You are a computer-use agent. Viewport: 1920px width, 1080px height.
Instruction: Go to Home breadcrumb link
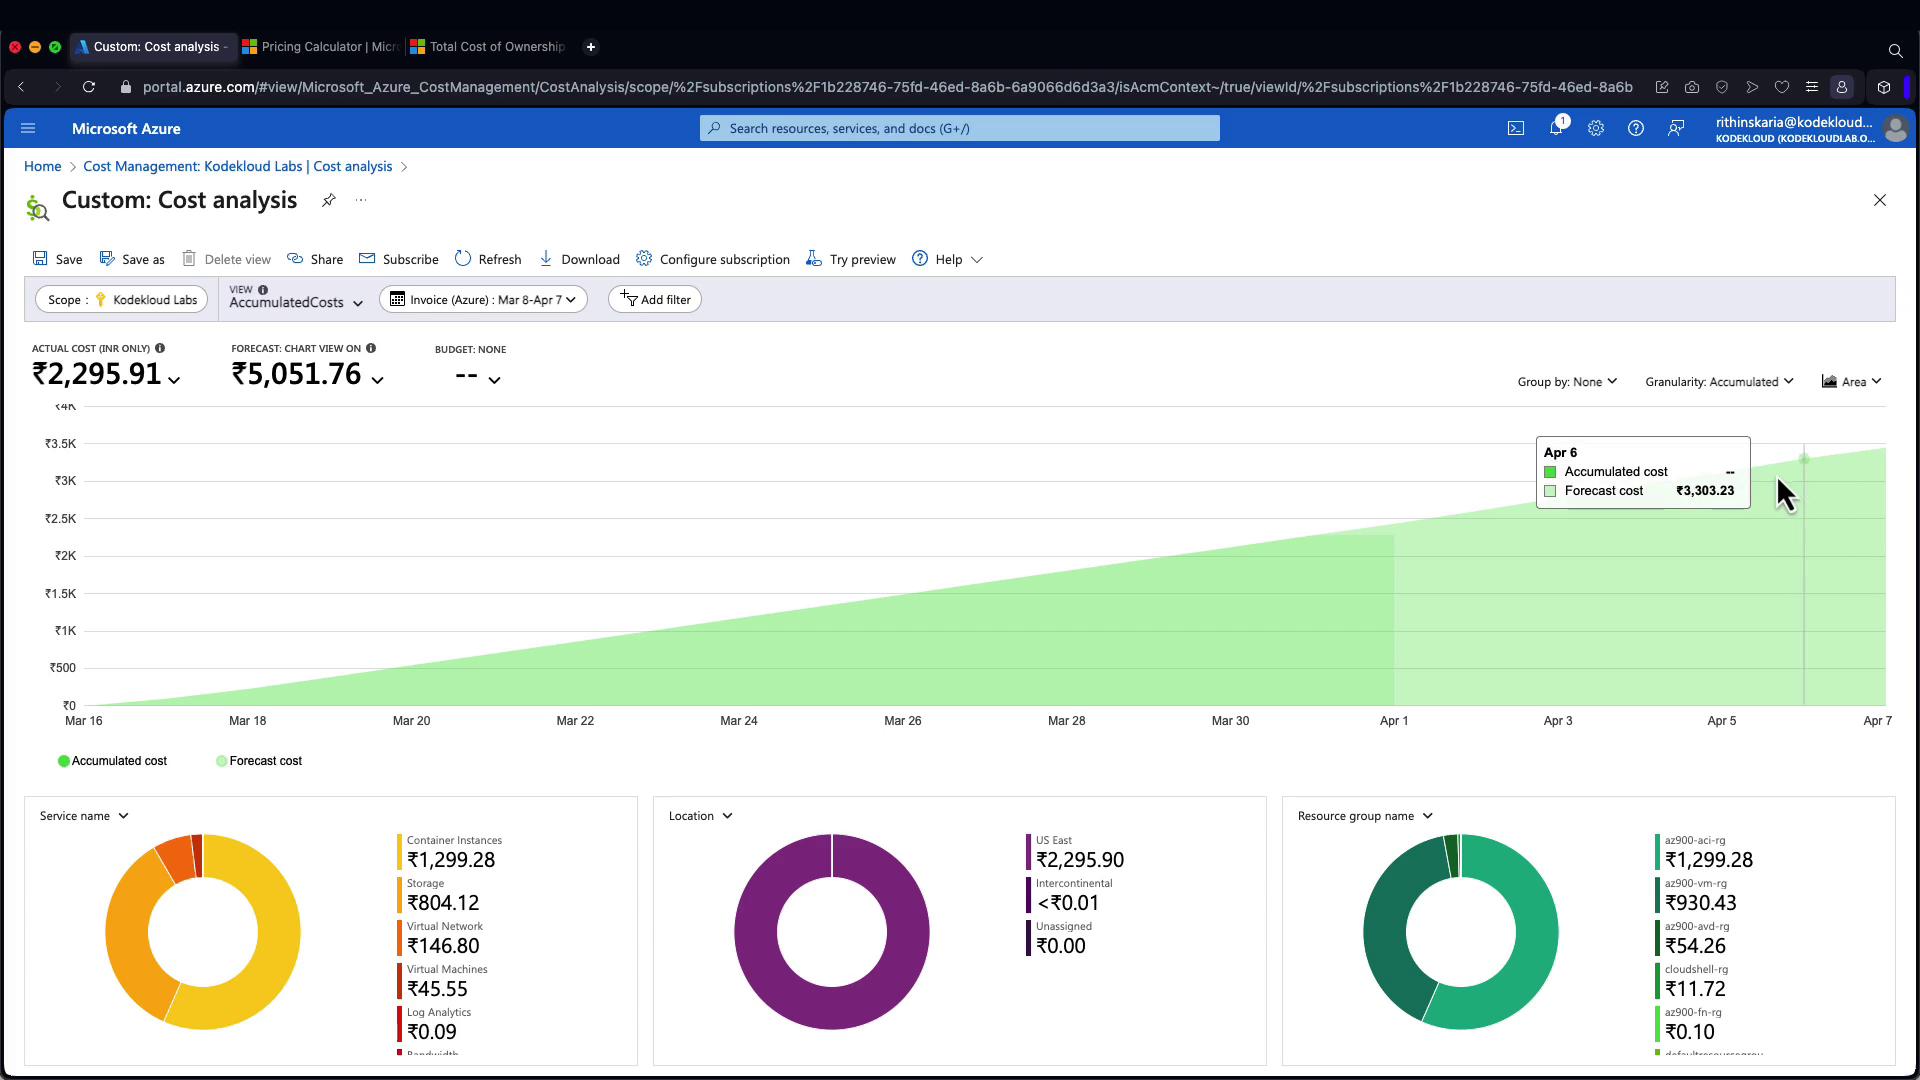point(42,167)
